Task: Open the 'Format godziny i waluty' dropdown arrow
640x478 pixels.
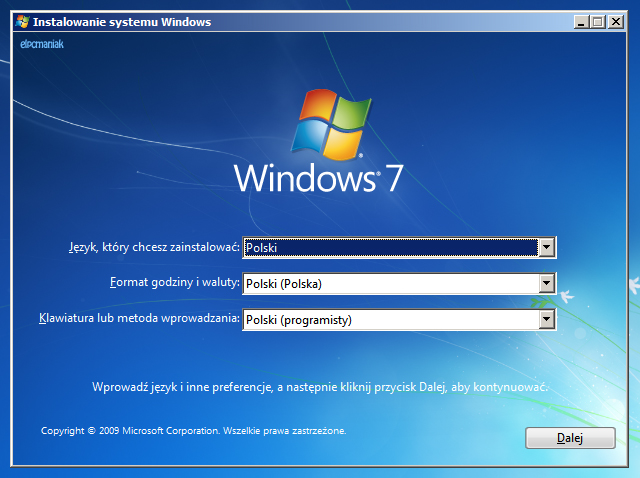Action: click(546, 283)
